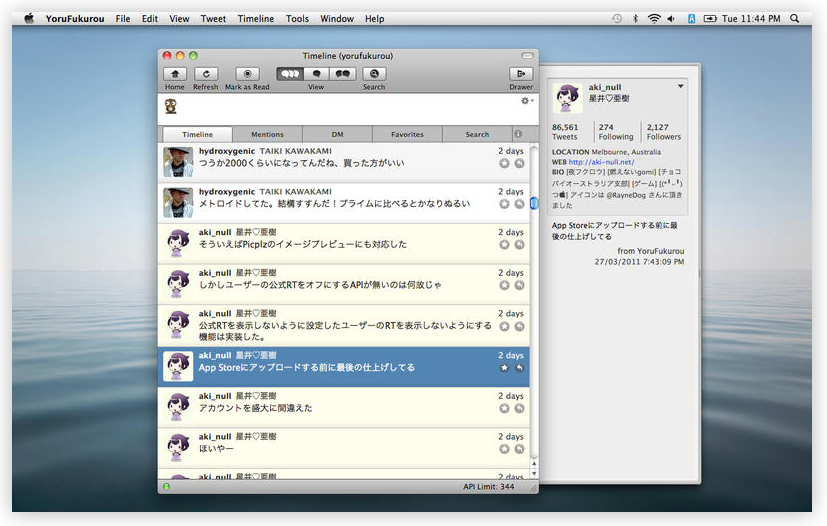
Task: Open the gear settings dropdown
Action: (526, 101)
